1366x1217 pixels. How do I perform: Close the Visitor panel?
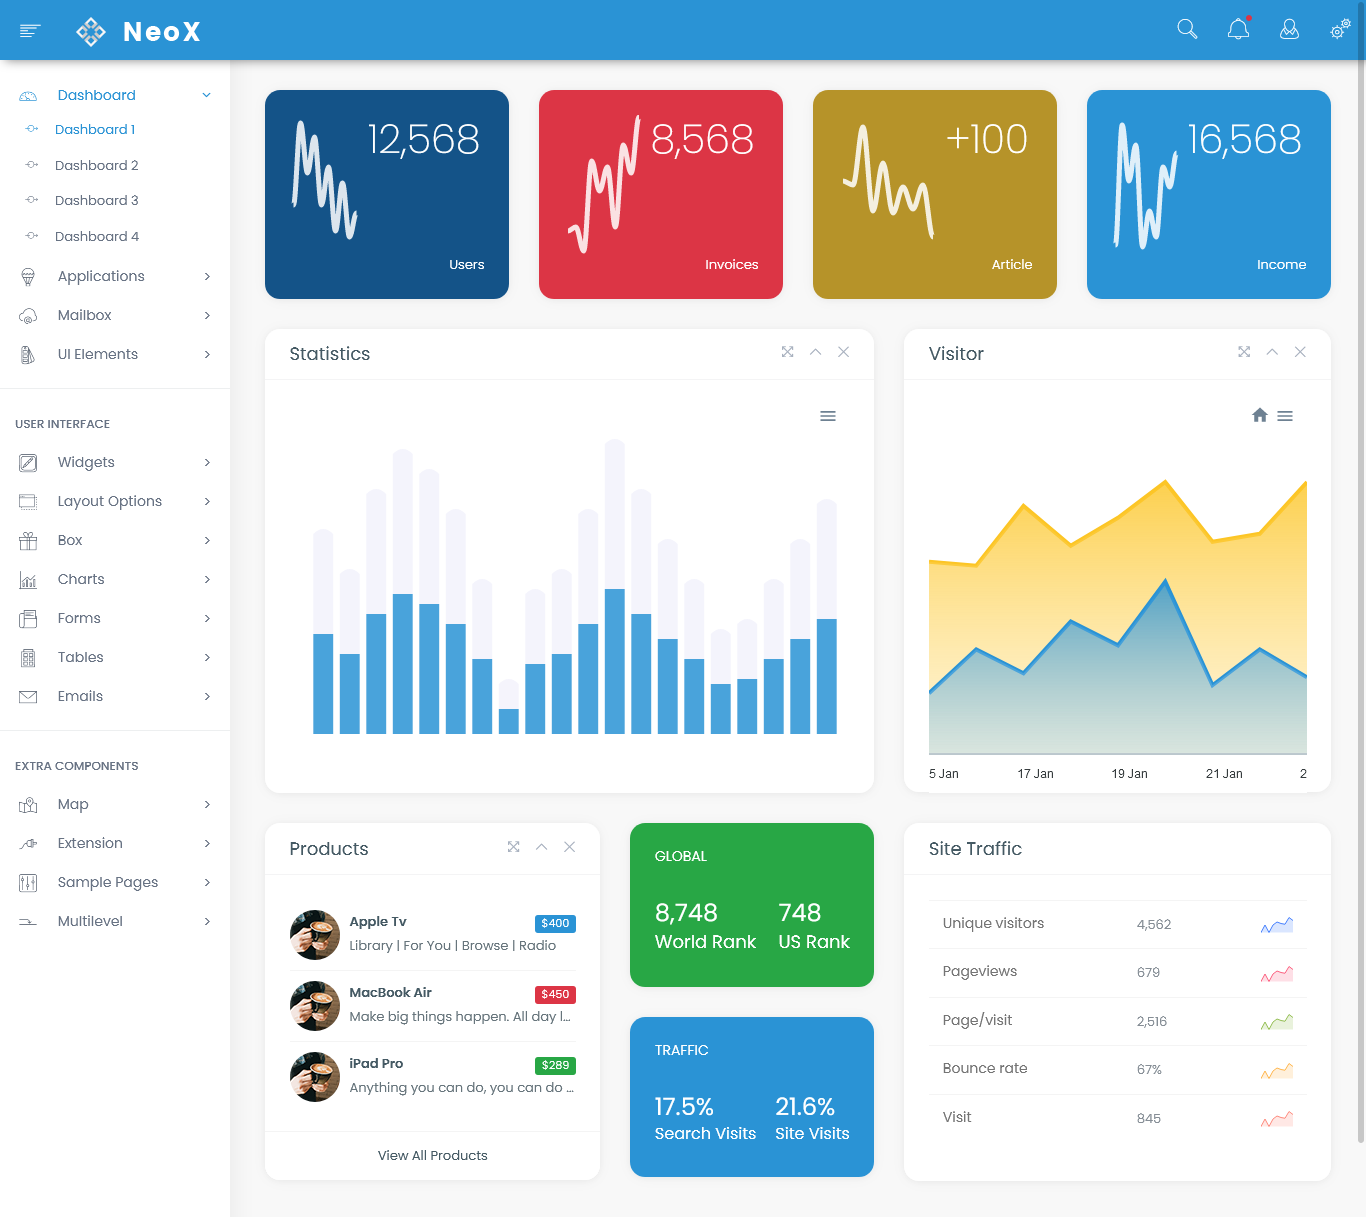1300,352
